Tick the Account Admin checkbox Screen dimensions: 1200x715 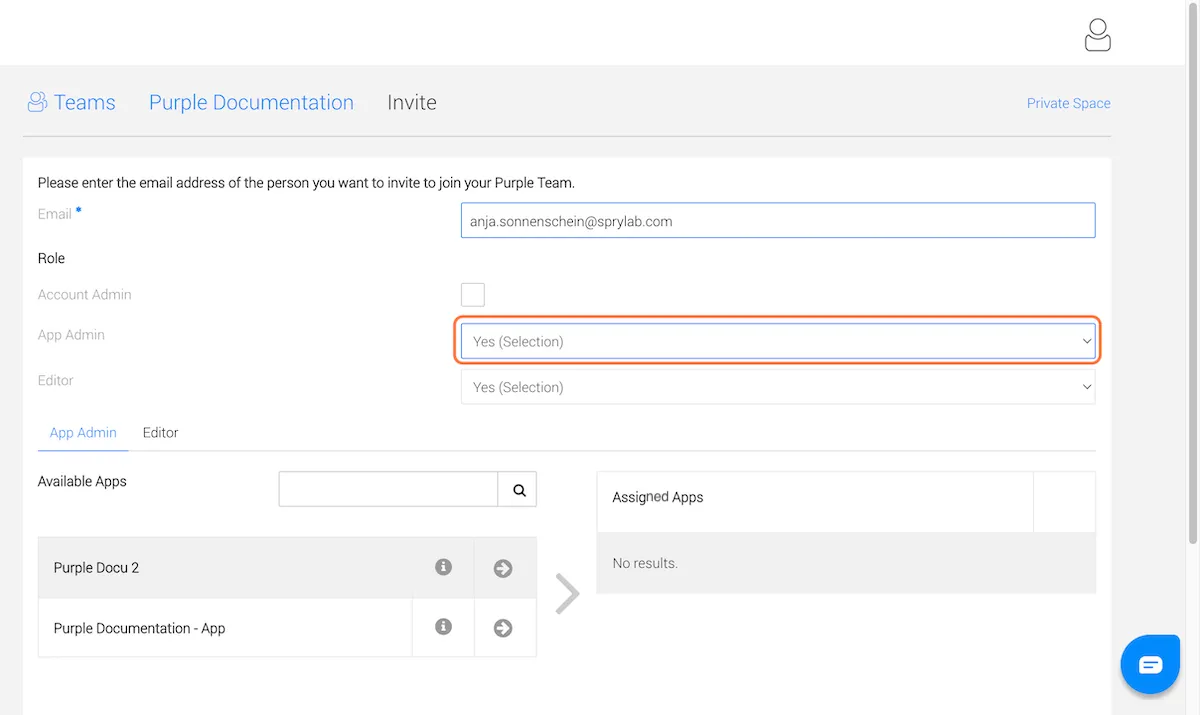click(x=473, y=294)
